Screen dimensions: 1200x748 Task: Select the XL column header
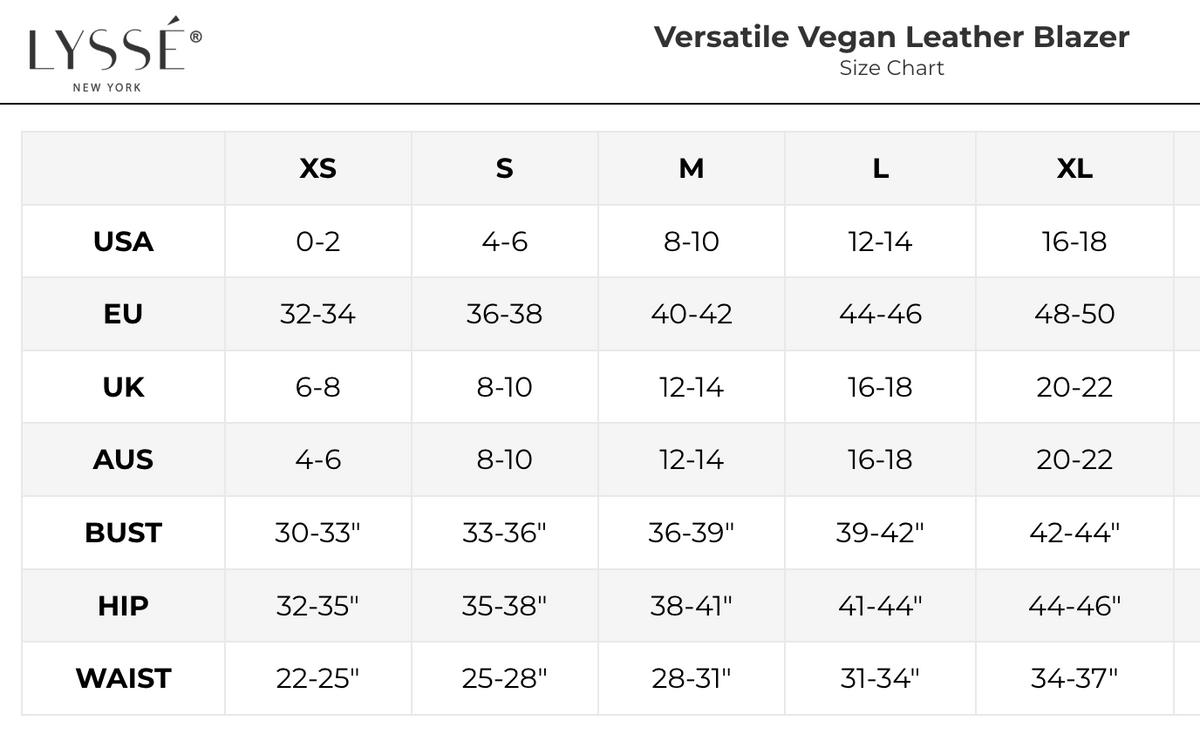(1074, 169)
